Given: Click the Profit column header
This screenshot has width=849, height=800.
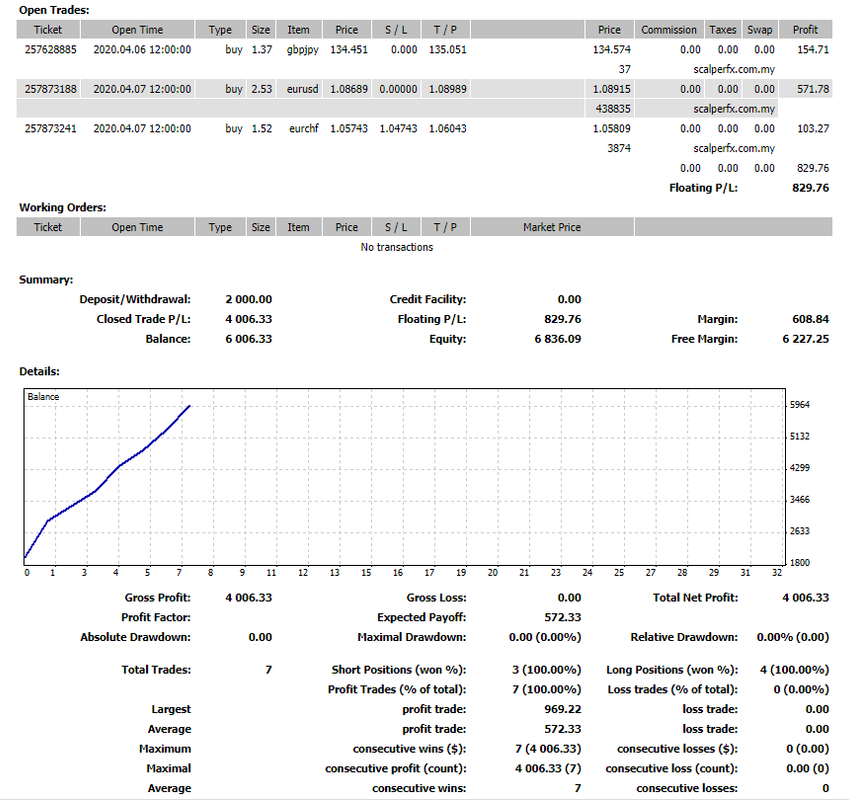Looking at the screenshot, I should click(805, 30).
